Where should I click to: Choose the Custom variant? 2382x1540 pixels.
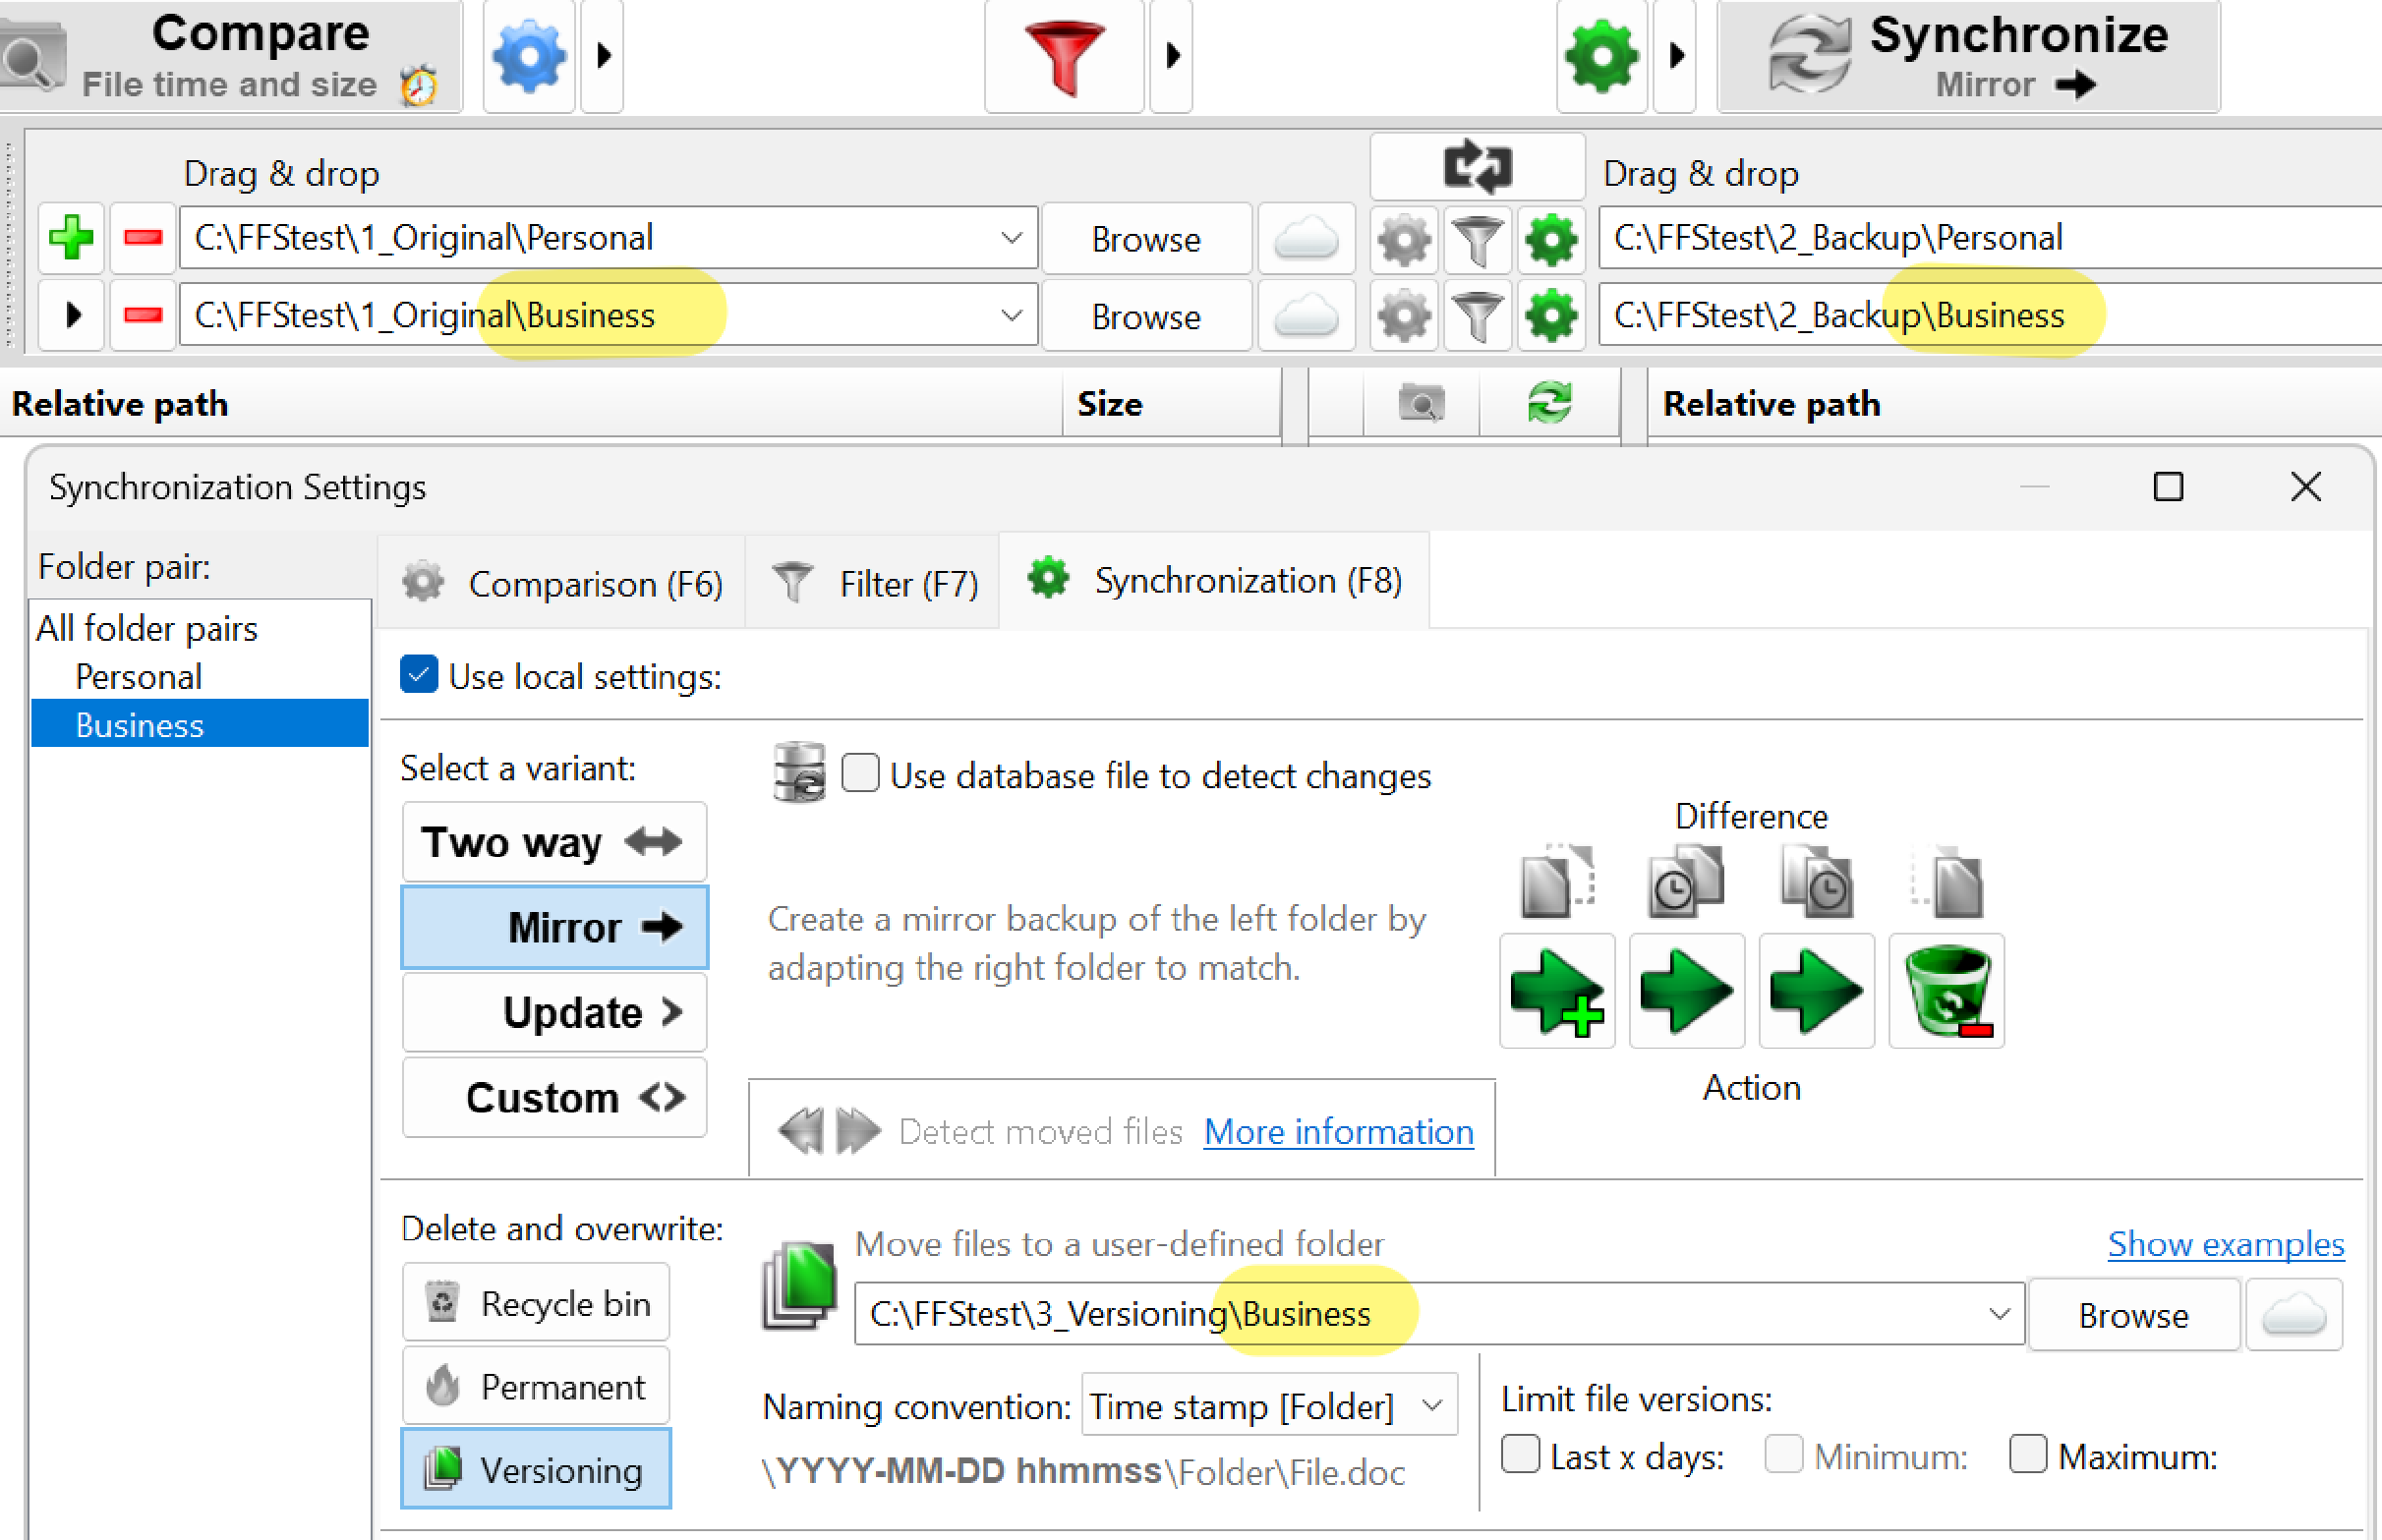click(554, 1097)
